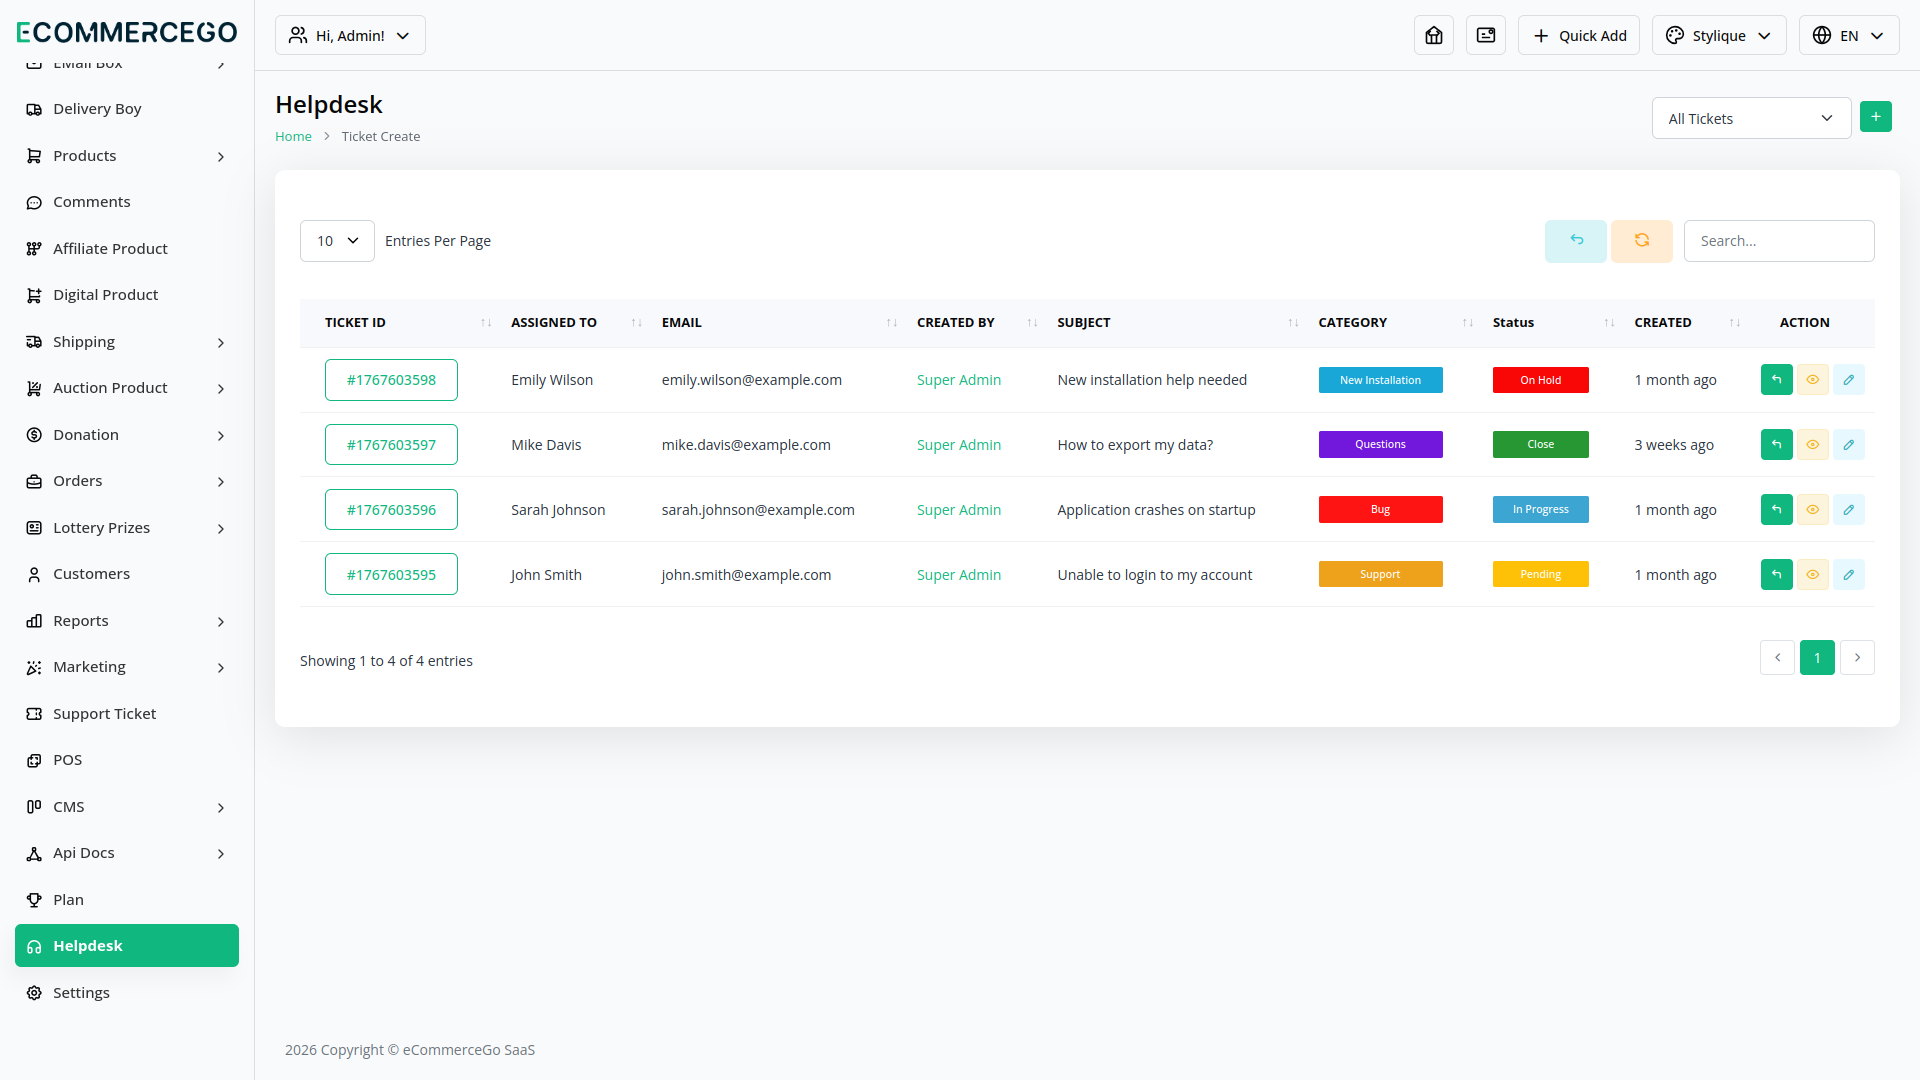Open ticket #1767603597 link
The image size is (1920, 1080).
click(x=391, y=445)
